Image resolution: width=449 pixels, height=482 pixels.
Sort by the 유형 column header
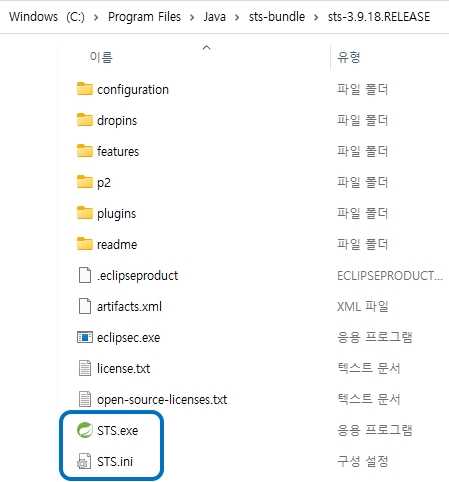(348, 57)
